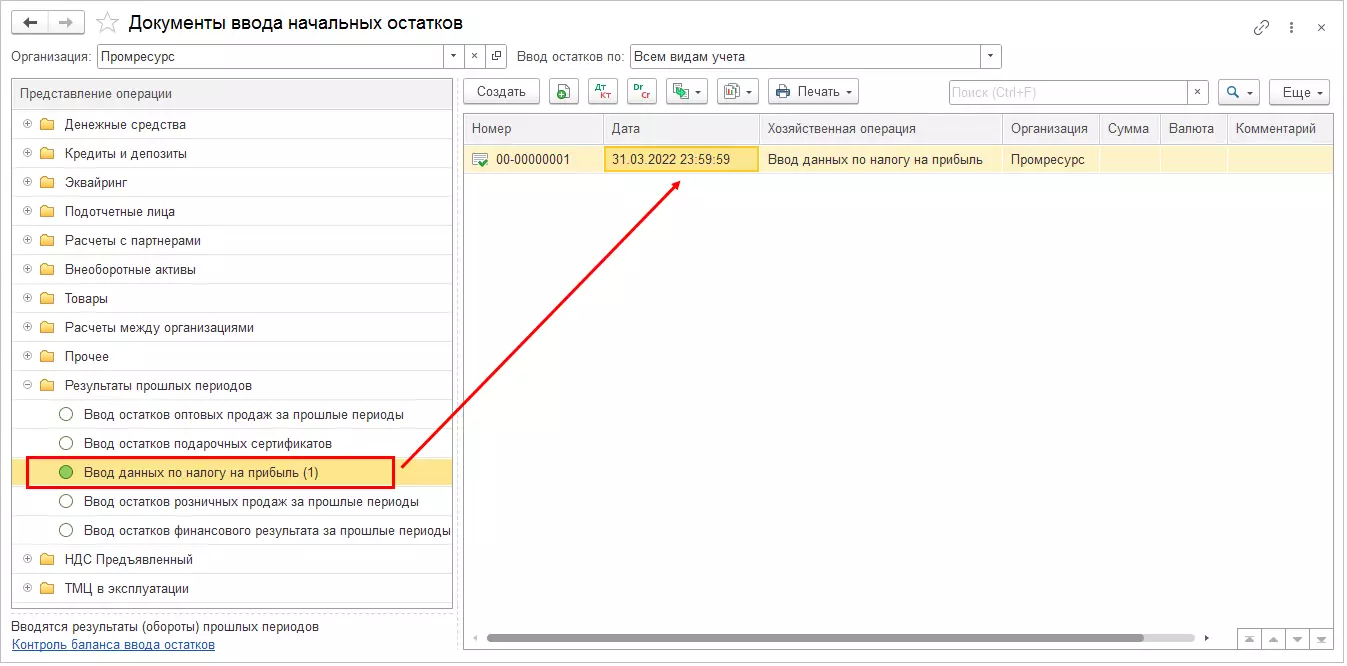Jump to the first row of the list
1347x666 pixels.
(1249, 638)
